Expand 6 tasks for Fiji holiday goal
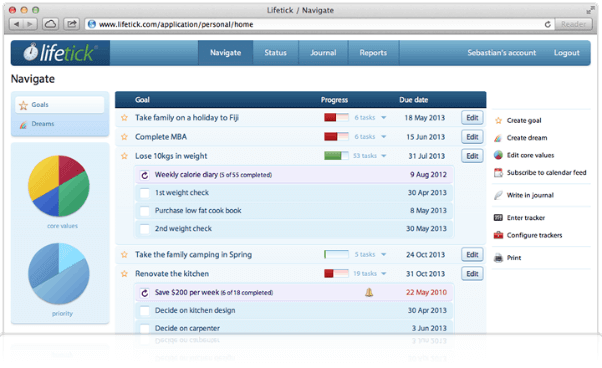602x368 pixels. 370,117
